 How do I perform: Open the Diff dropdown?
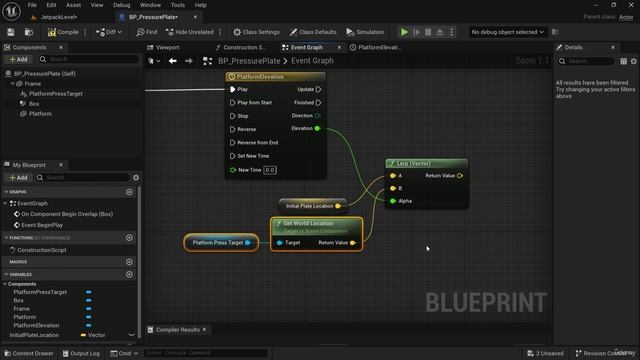(x=109, y=32)
